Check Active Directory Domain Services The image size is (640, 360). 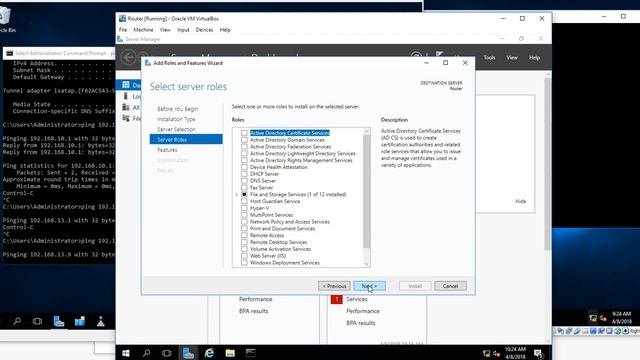pos(244,140)
